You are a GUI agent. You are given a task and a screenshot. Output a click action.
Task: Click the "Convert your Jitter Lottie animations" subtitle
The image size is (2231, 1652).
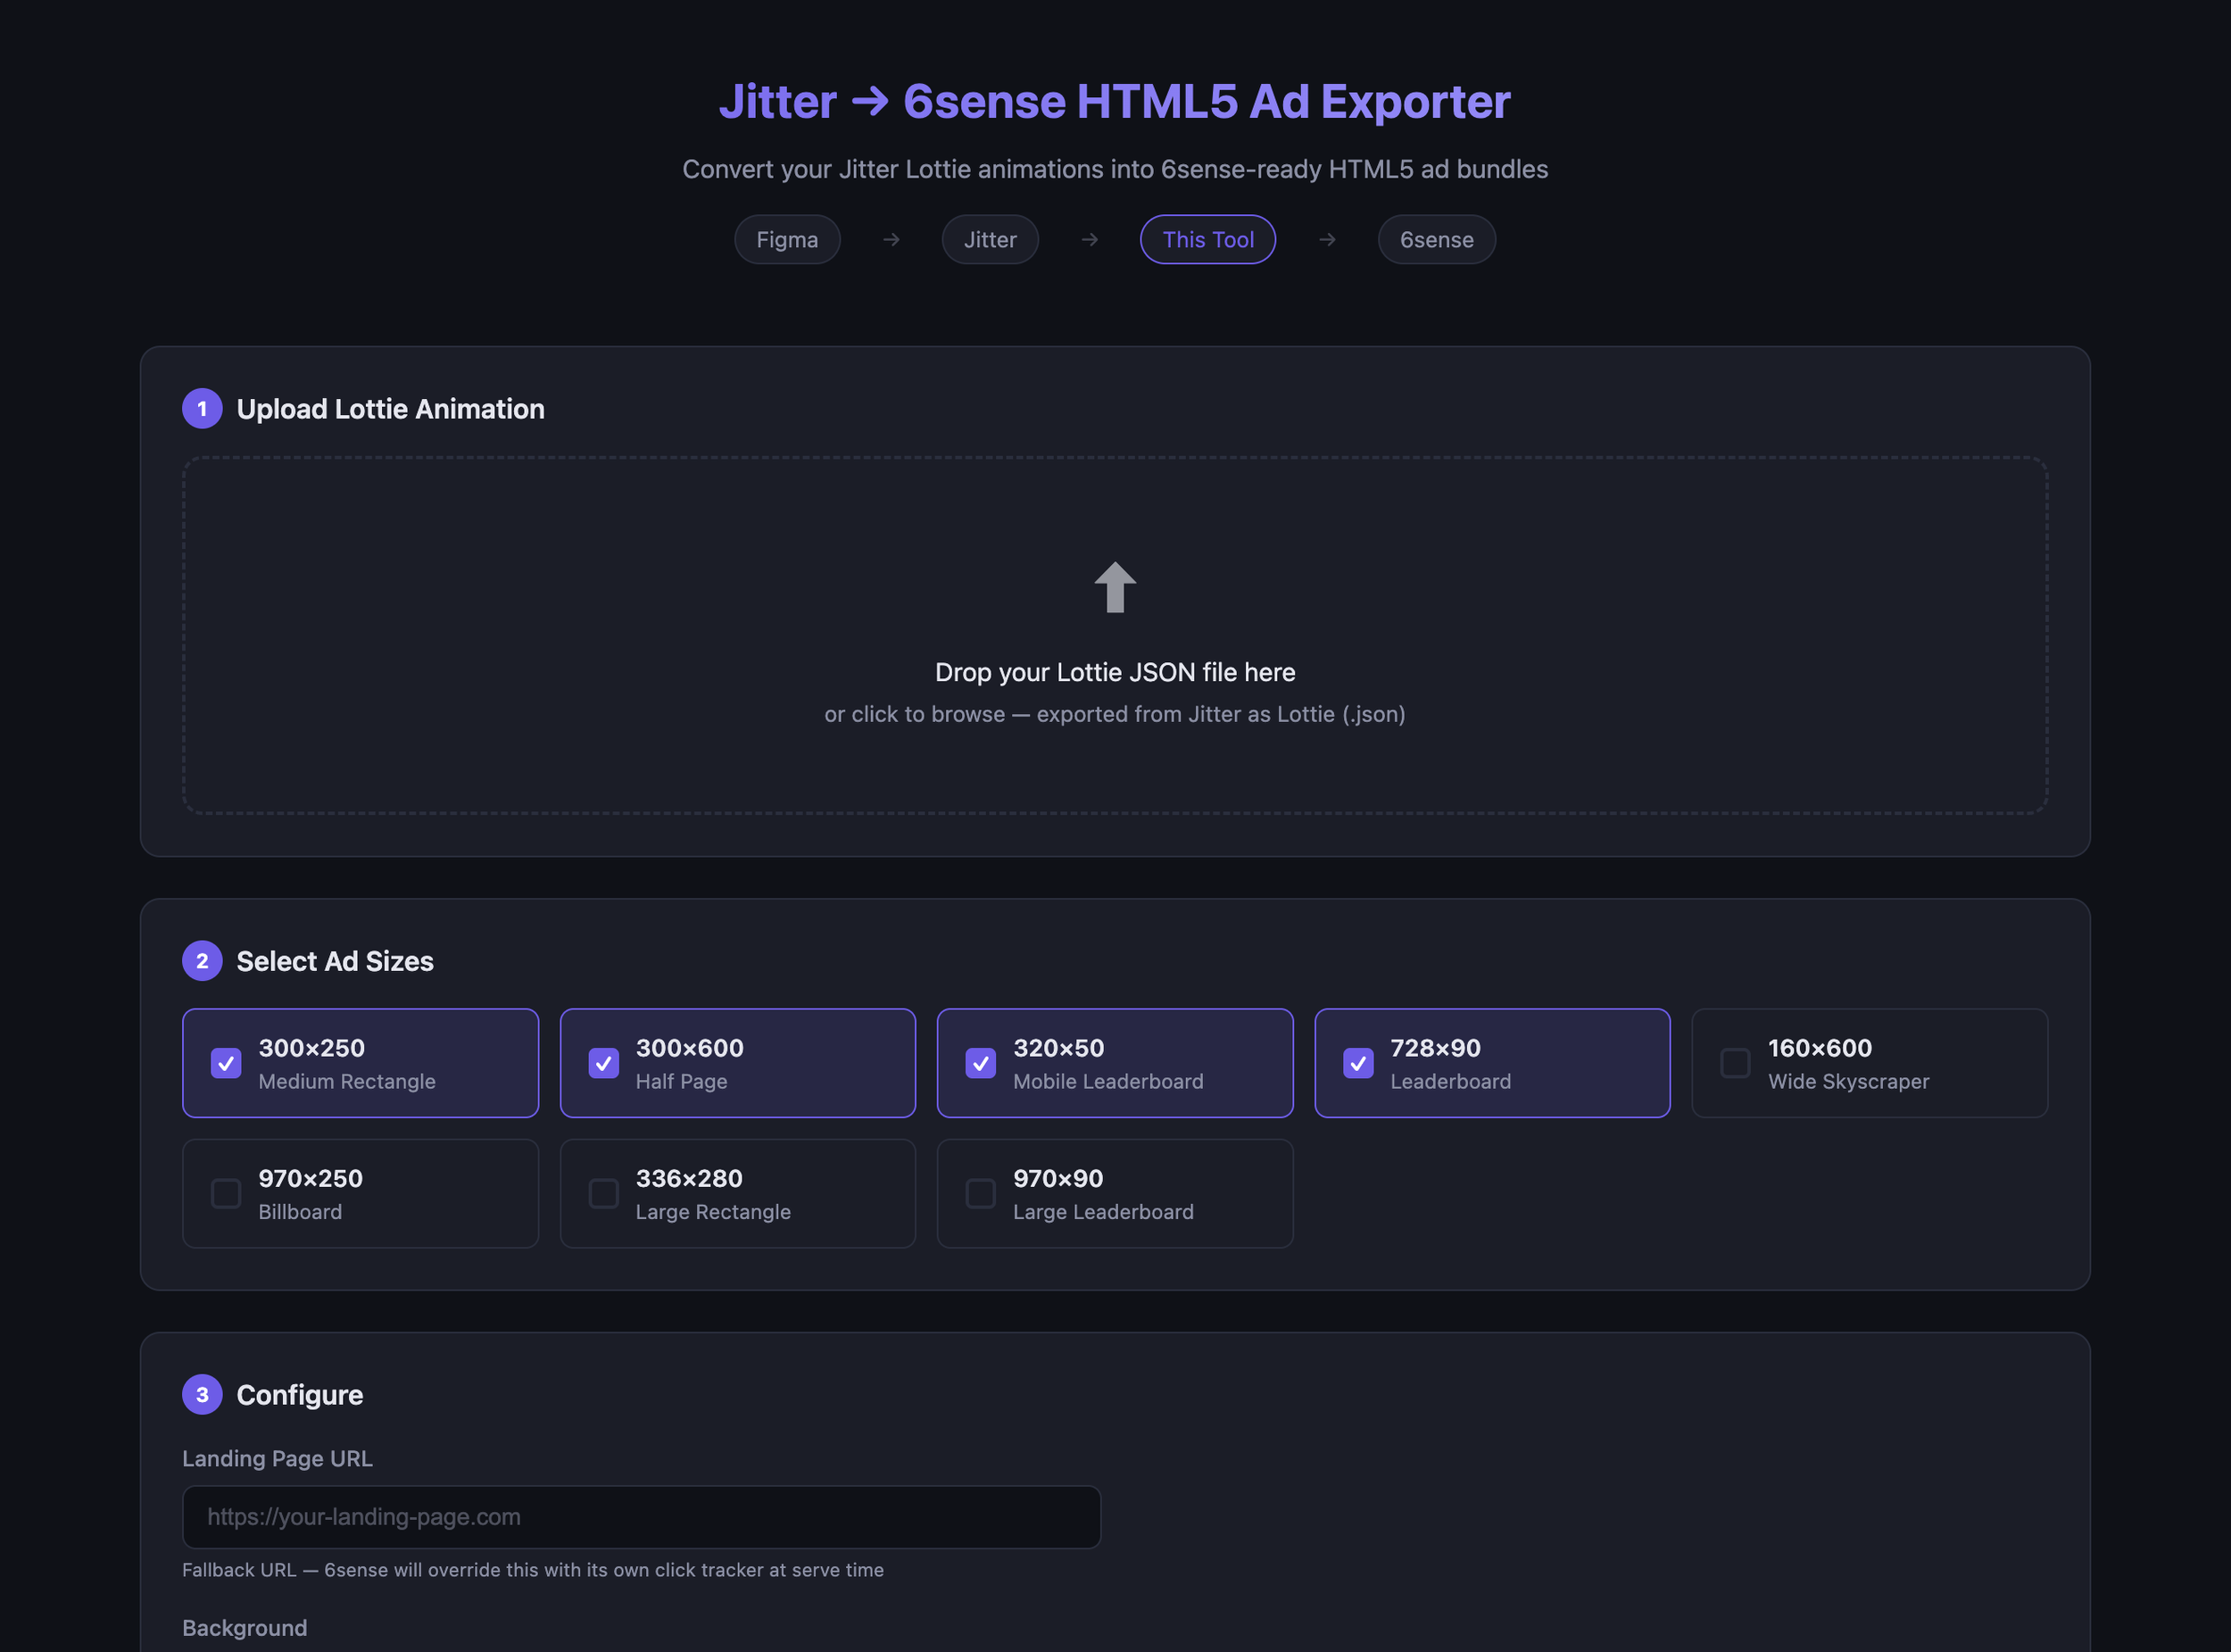pyautogui.click(x=1115, y=169)
